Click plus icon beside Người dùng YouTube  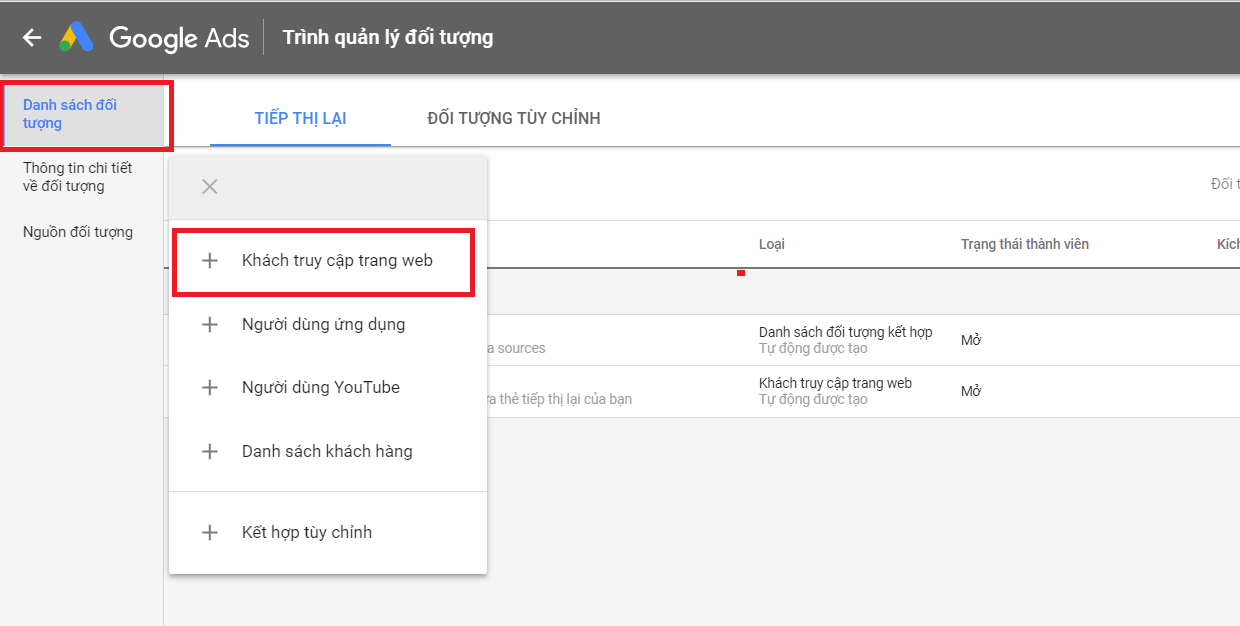click(x=209, y=388)
